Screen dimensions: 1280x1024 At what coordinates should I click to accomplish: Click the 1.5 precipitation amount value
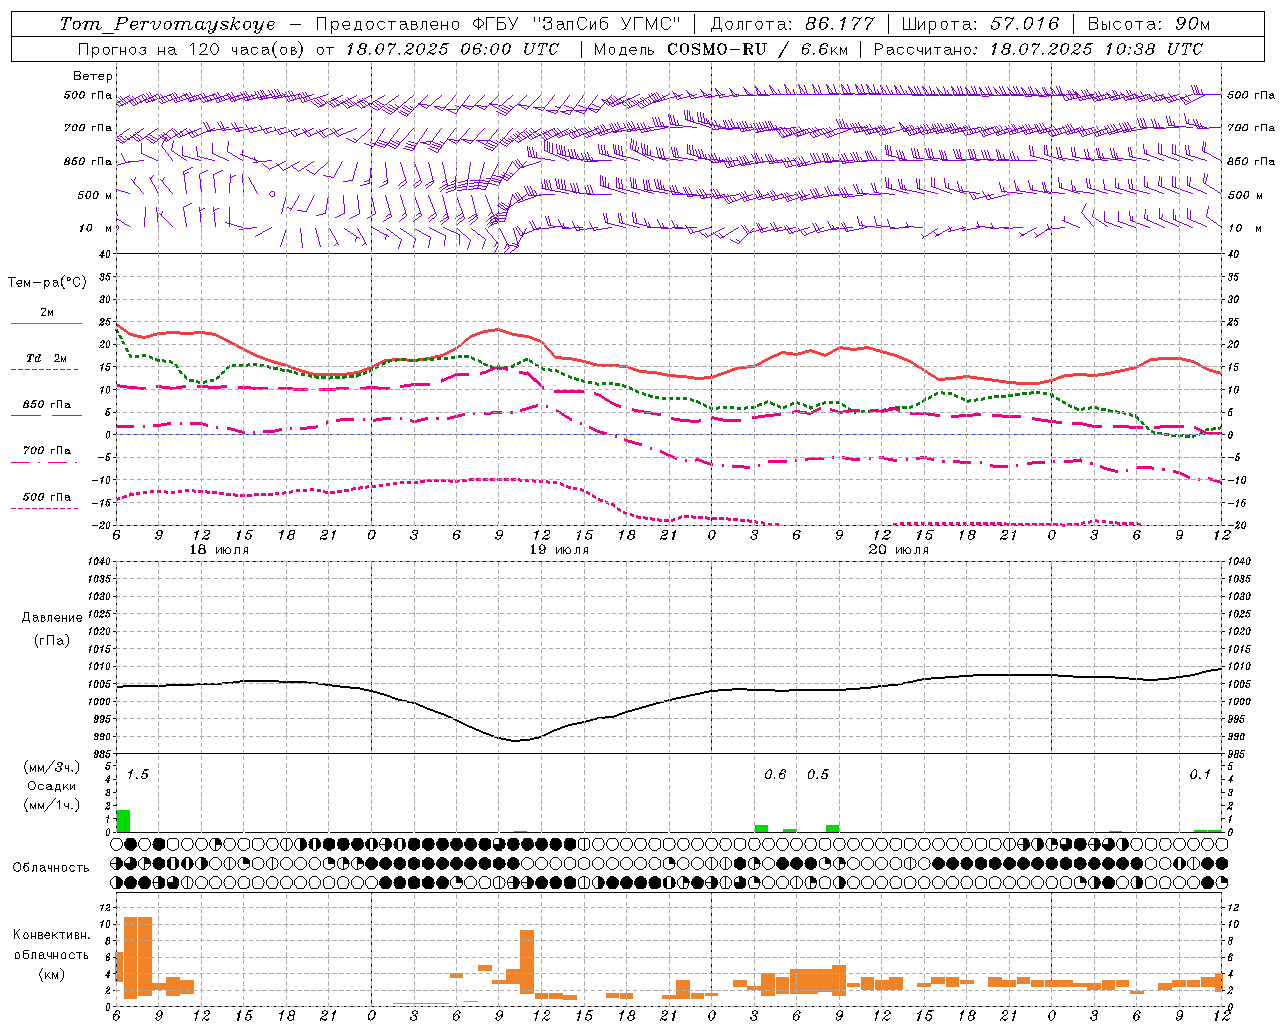(x=137, y=775)
